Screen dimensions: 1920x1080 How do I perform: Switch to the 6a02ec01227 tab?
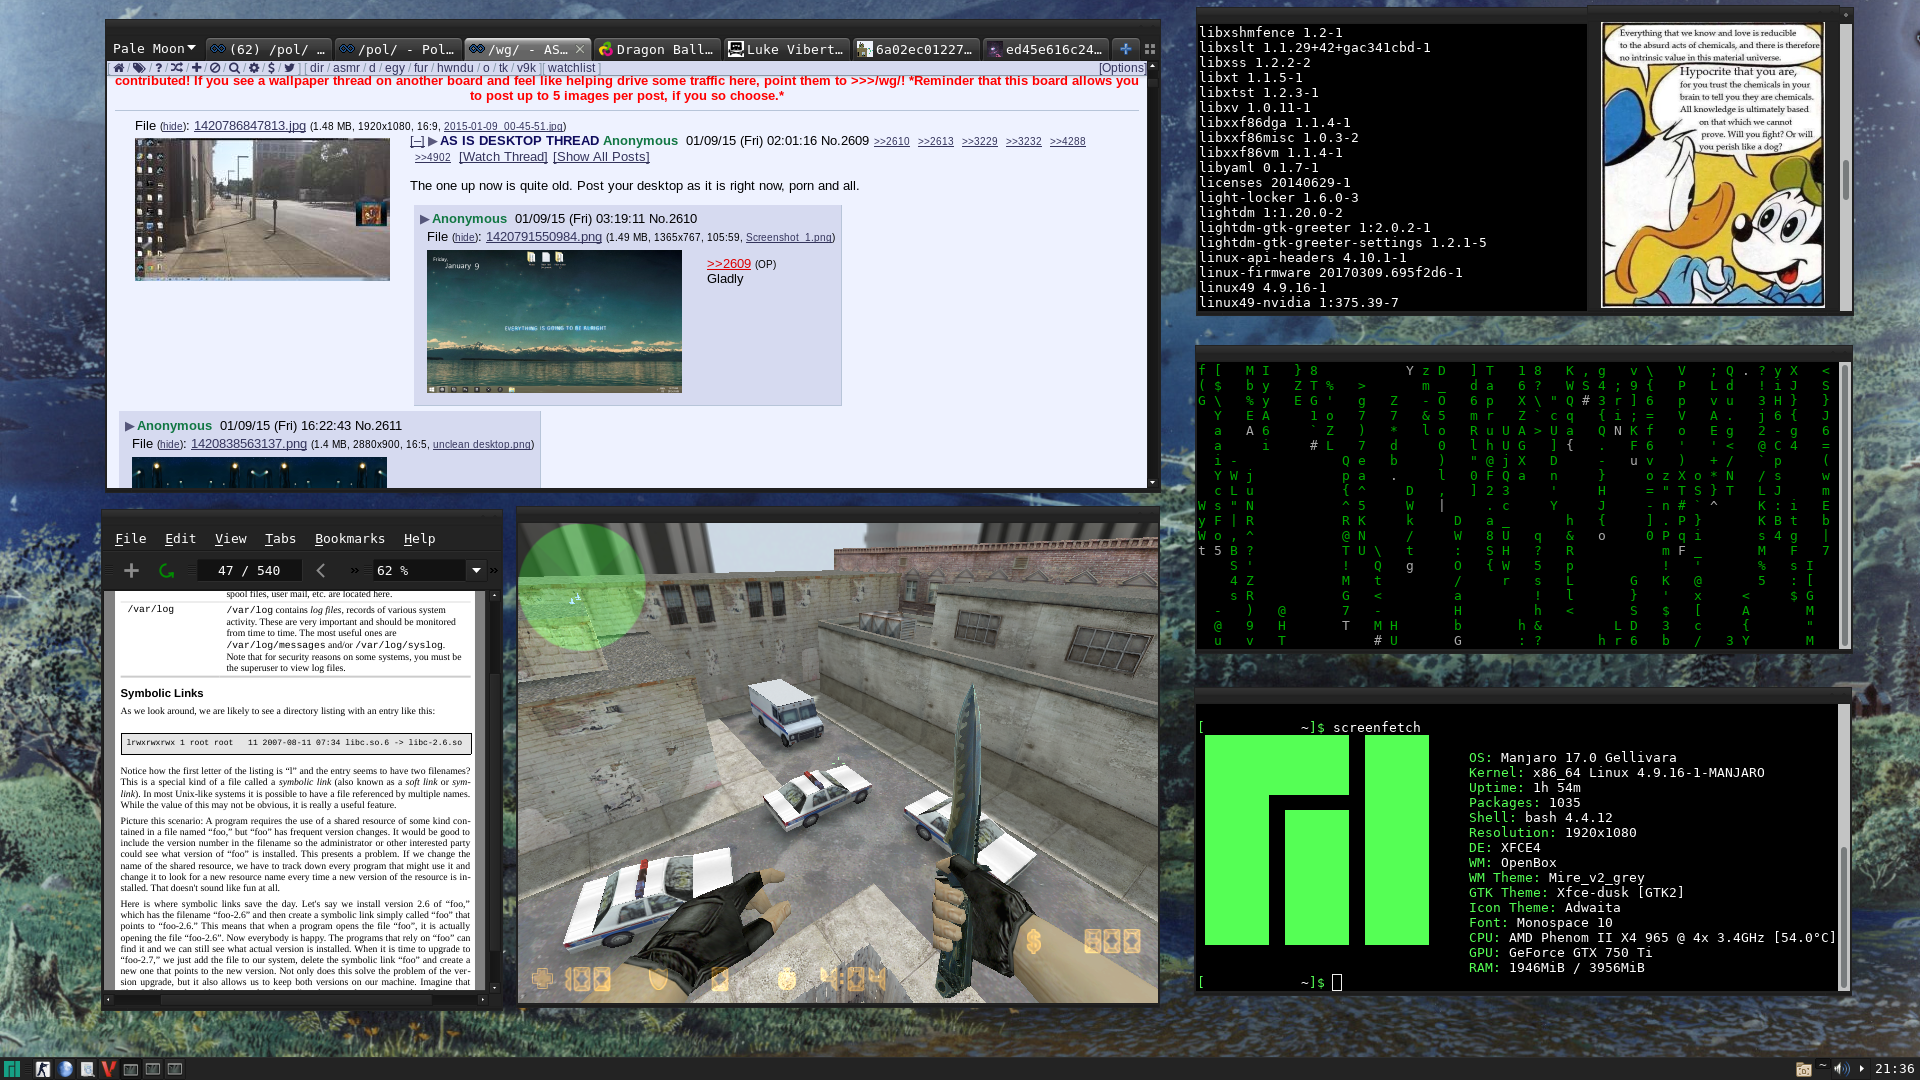[x=915, y=49]
